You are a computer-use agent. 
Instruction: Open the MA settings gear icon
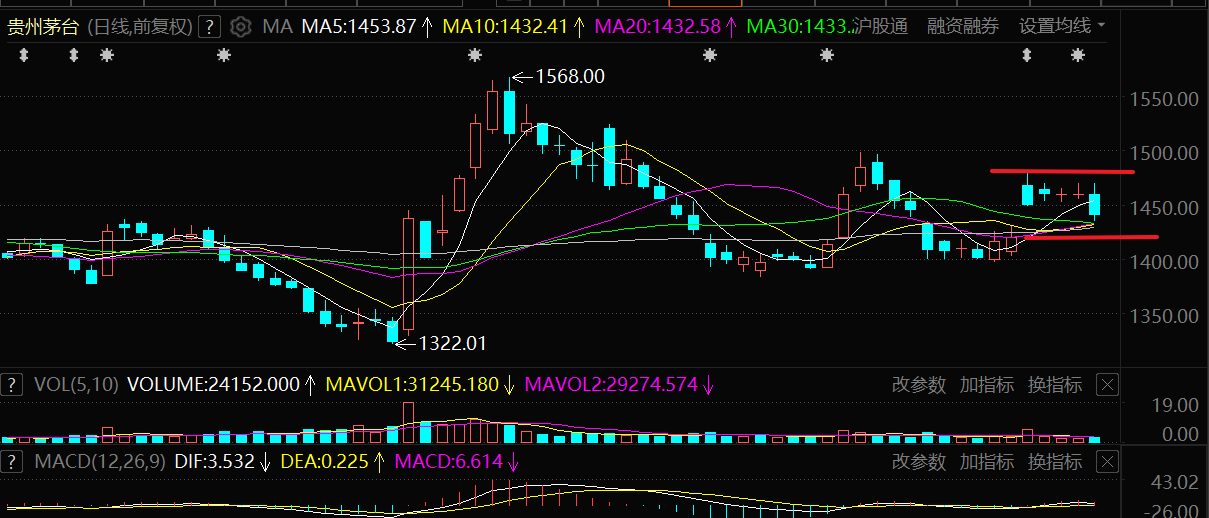[240, 26]
